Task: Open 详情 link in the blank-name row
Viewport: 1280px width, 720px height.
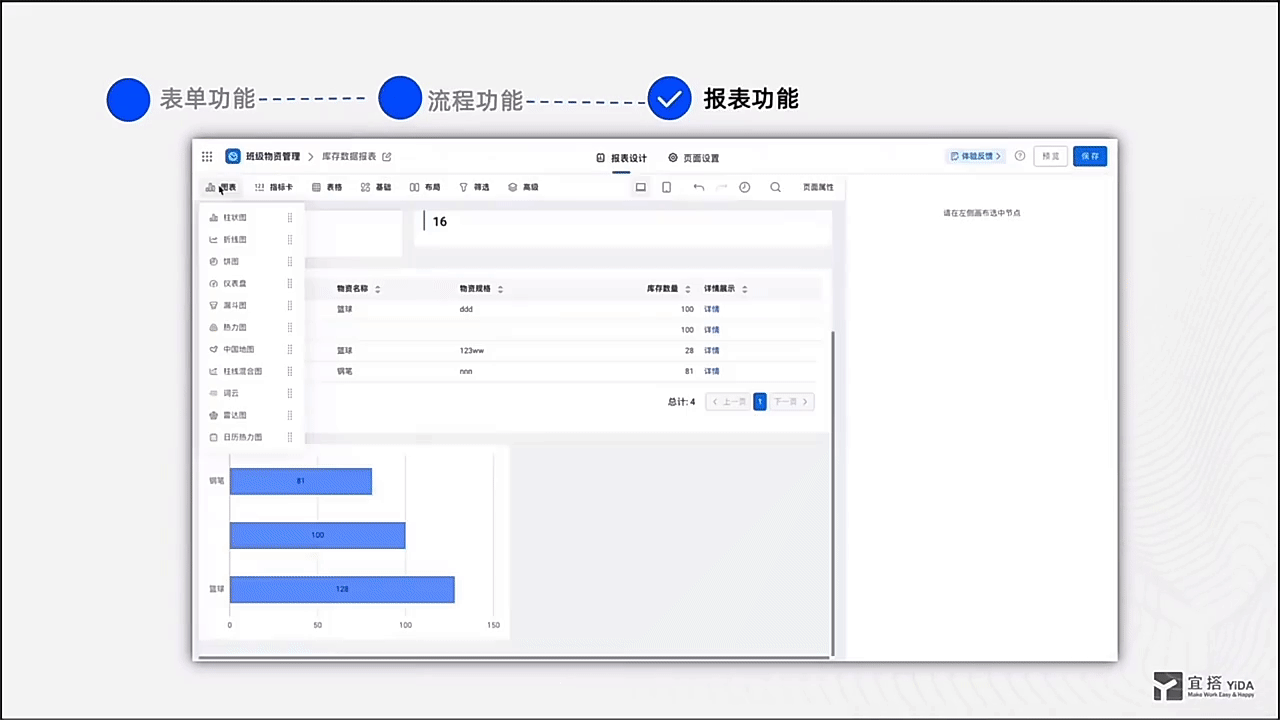Action: 712,330
